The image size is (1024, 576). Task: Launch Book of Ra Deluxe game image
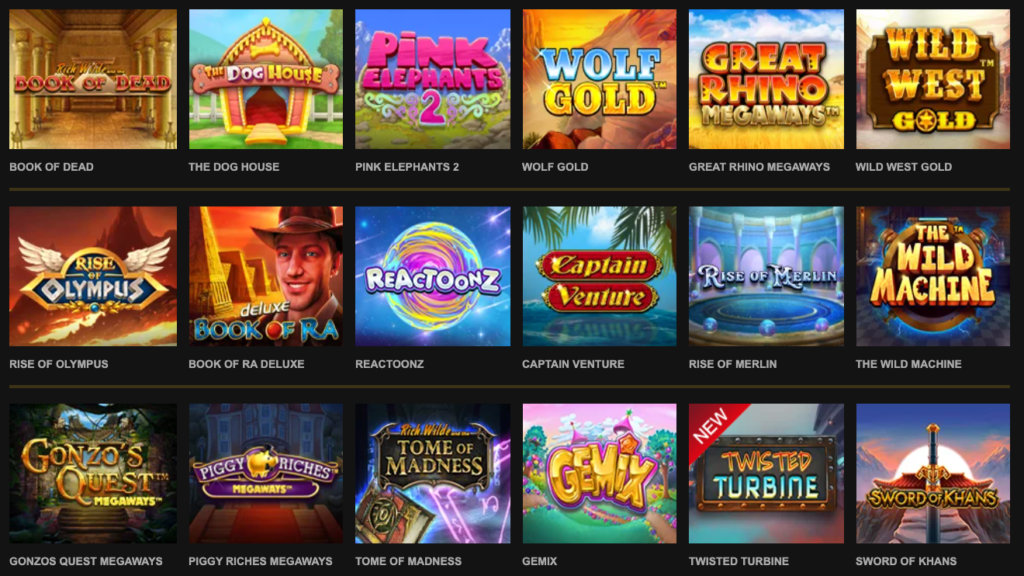[266, 276]
